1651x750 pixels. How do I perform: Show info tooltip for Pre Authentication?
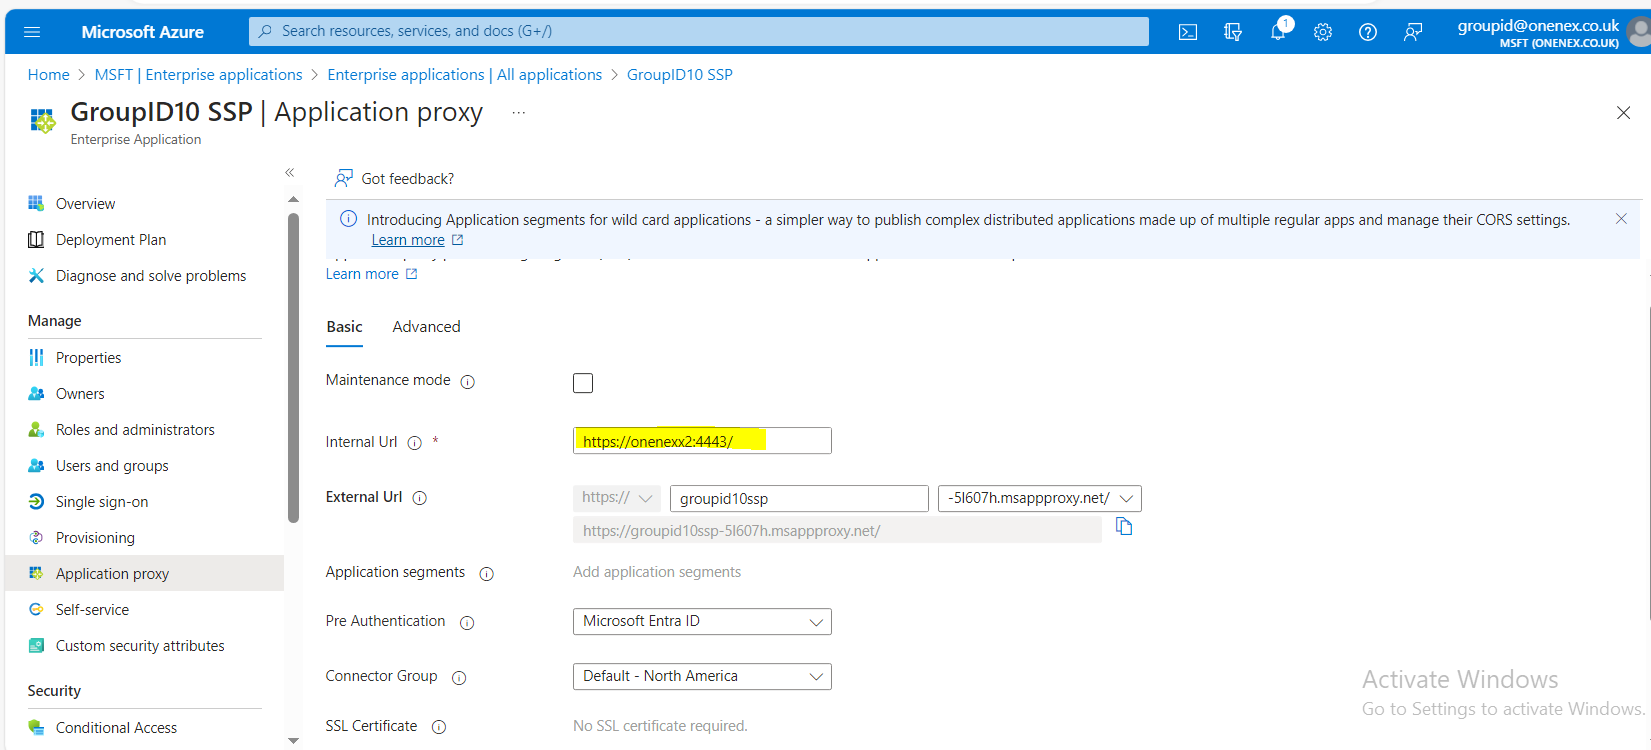click(x=467, y=623)
